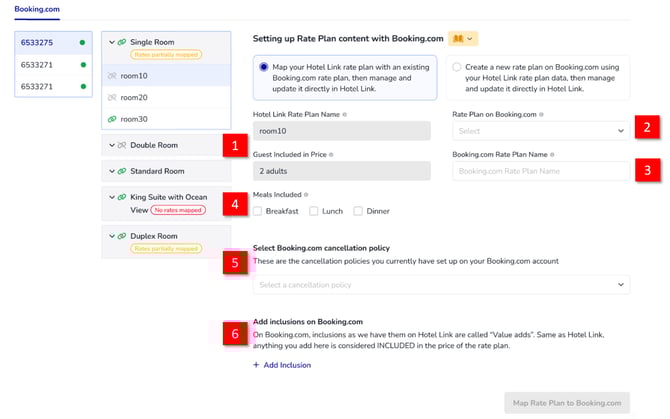The image size is (670, 419).
Task: Click the yellow guide book icon button
Action: 463,38
